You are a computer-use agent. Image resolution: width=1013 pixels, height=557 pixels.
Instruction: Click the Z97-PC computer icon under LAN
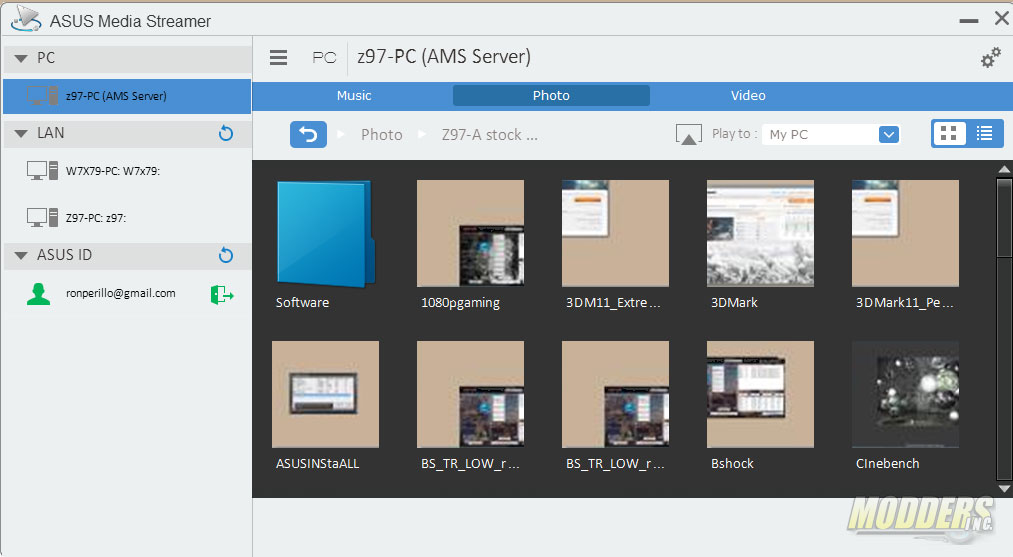click(42, 218)
